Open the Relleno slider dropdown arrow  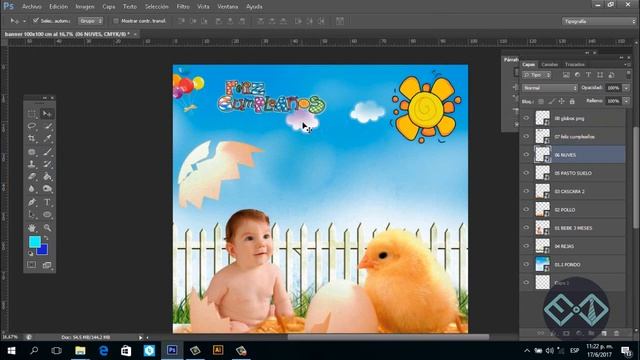[x=626, y=101]
